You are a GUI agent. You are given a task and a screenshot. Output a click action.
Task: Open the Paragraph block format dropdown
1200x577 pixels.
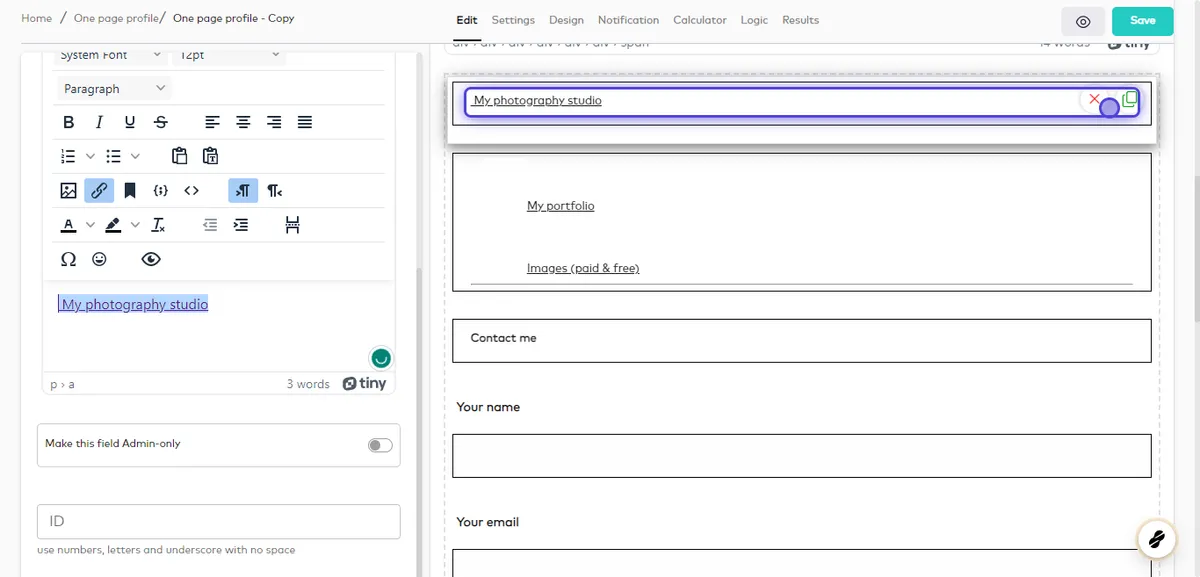click(114, 88)
